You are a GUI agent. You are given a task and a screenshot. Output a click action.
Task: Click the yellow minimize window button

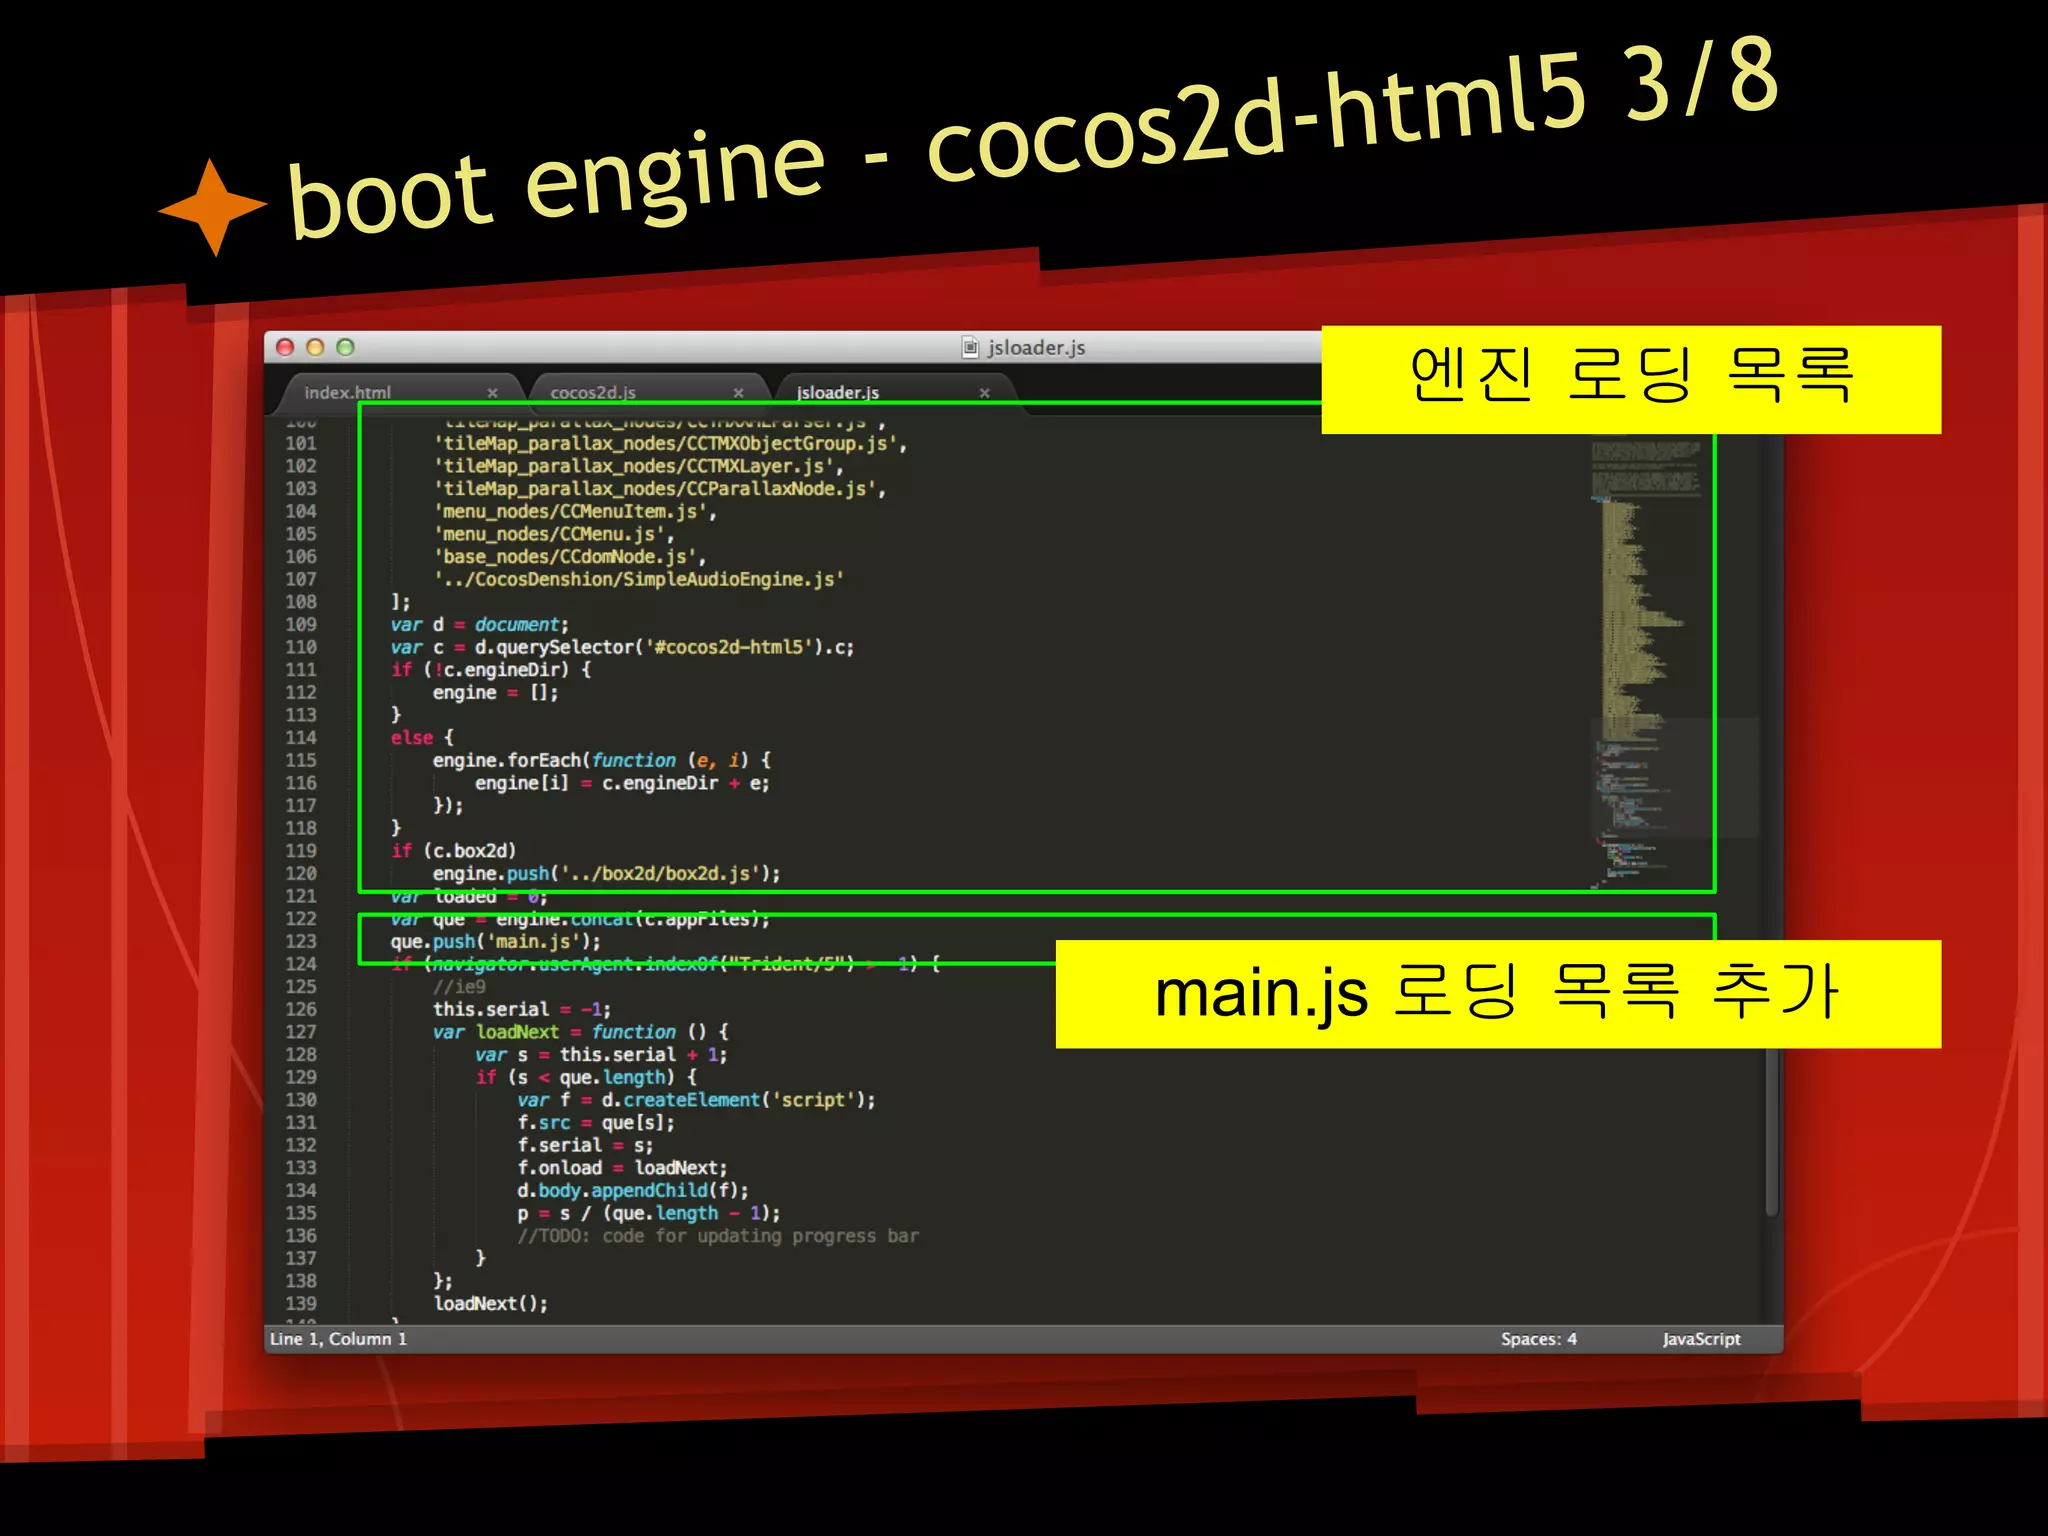click(315, 347)
